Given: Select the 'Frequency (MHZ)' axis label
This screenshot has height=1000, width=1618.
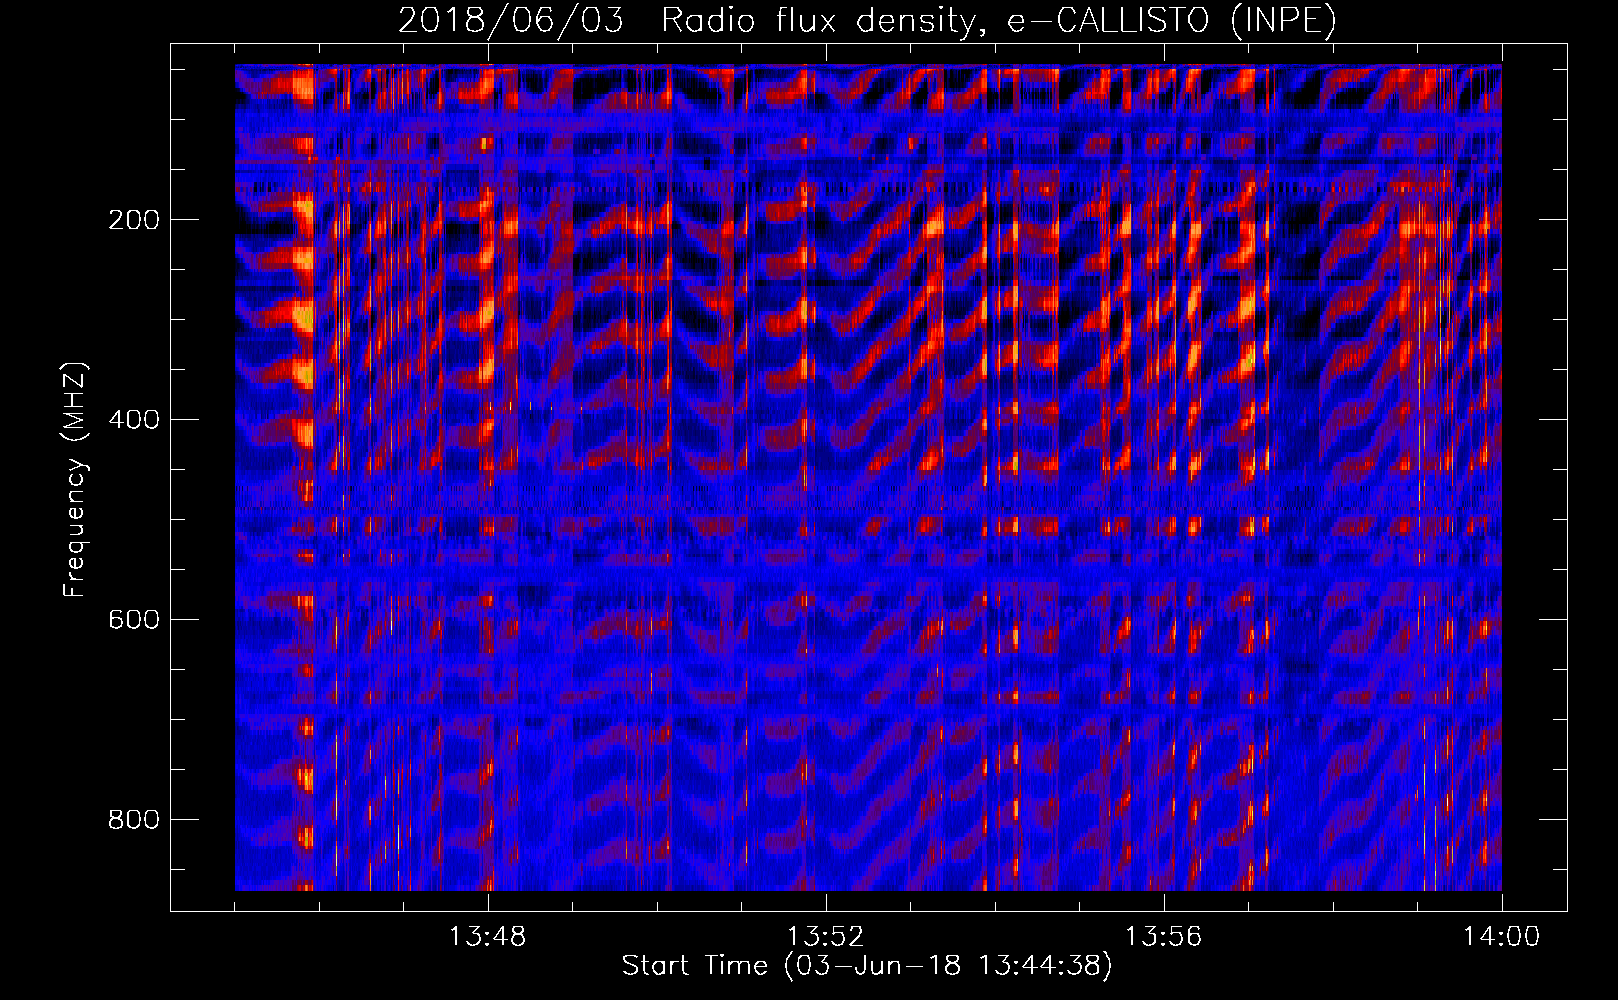Looking at the screenshot, I should pyautogui.click(x=75, y=479).
